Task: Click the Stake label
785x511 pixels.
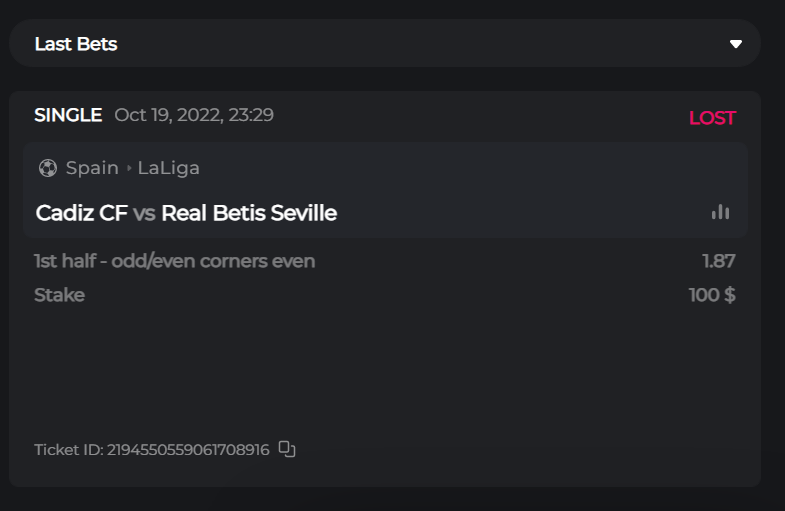Action: (x=59, y=295)
